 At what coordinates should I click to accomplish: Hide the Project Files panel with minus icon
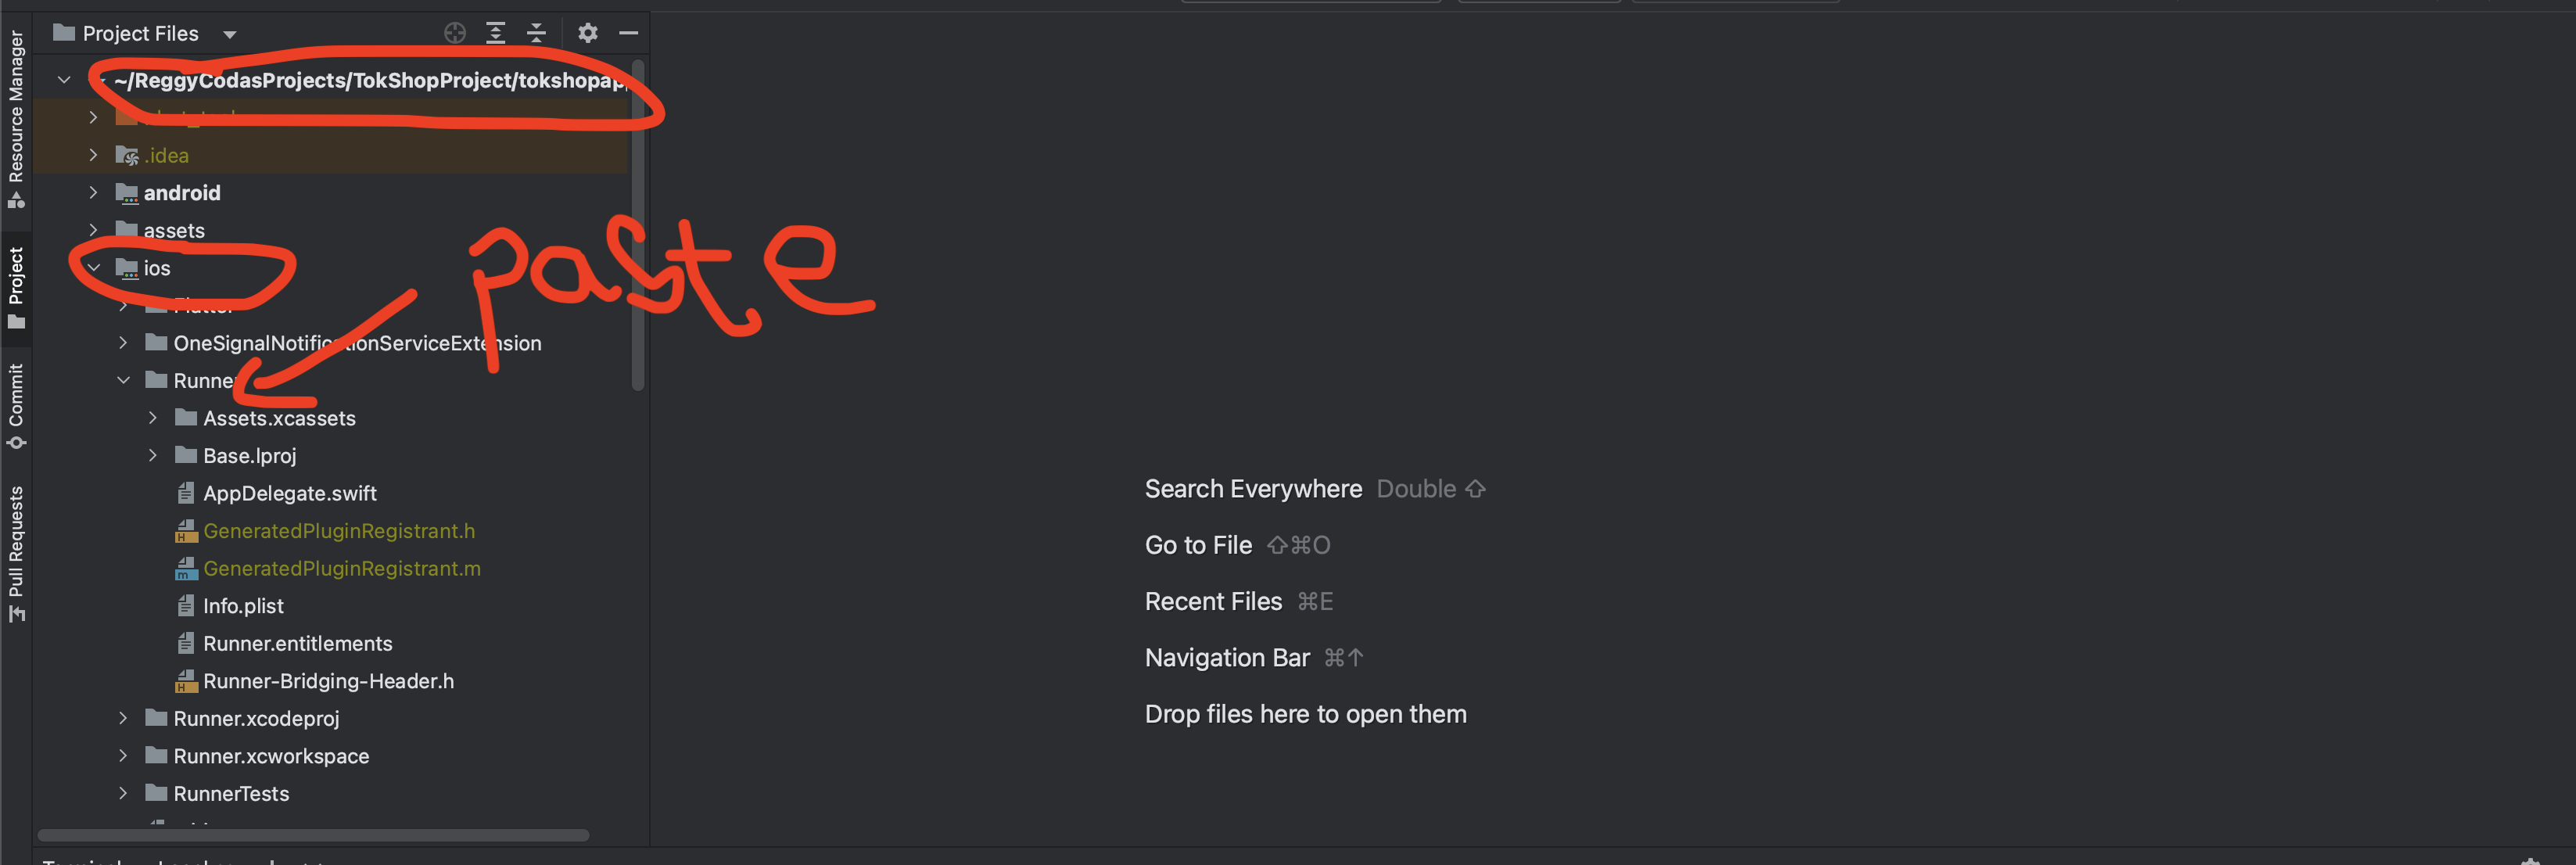click(x=628, y=33)
